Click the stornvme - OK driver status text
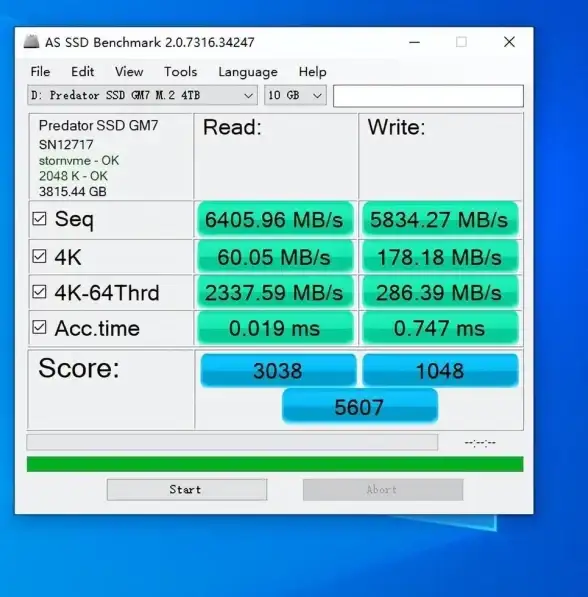Viewport: 588px width, 597px height. pyautogui.click(x=79, y=161)
